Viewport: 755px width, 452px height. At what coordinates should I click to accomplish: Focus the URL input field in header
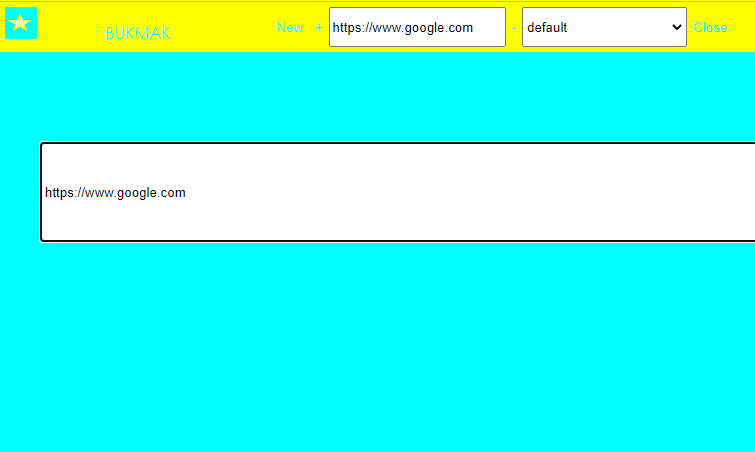[416, 27]
